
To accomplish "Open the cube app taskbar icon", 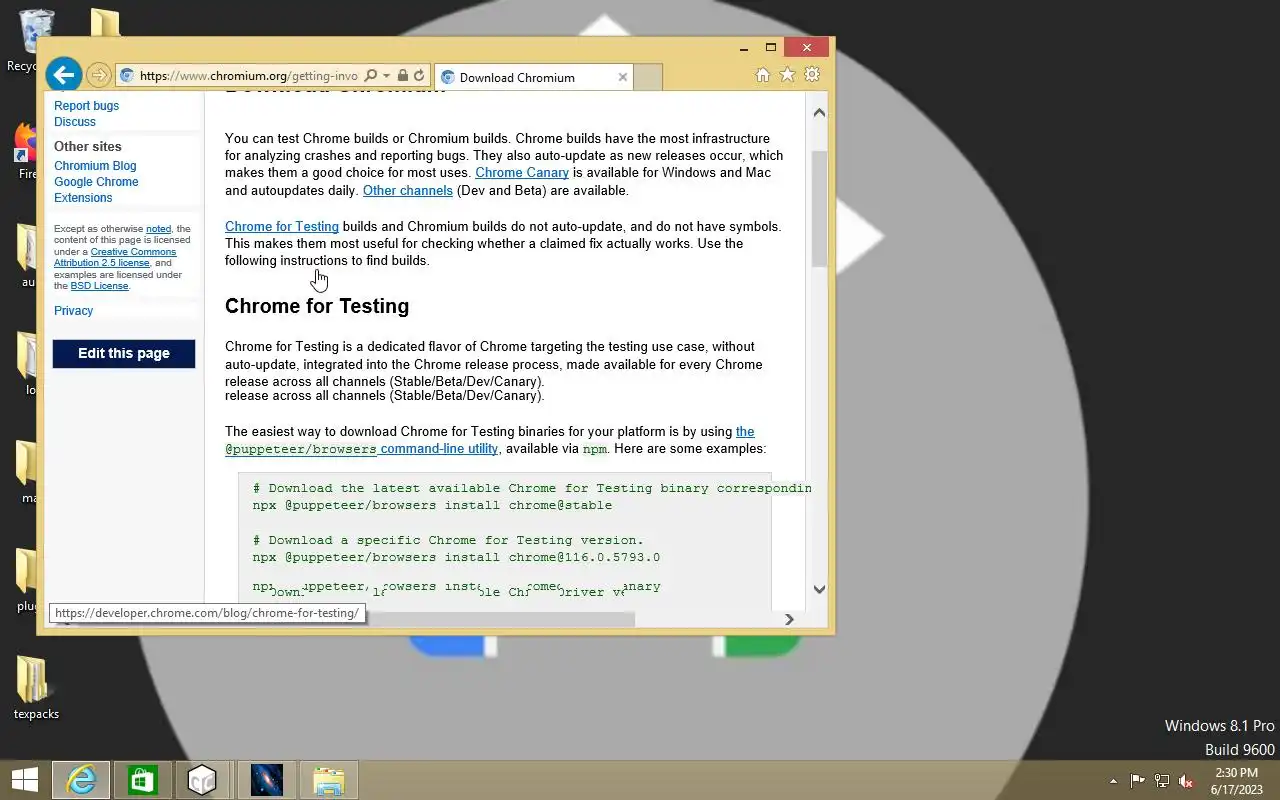I will pyautogui.click(x=203, y=780).
